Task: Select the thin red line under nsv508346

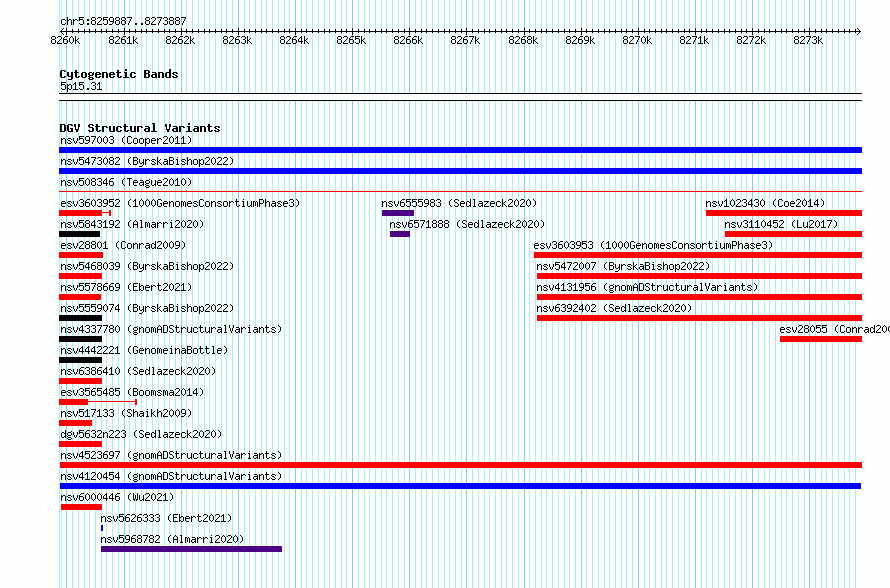Action: (460, 192)
